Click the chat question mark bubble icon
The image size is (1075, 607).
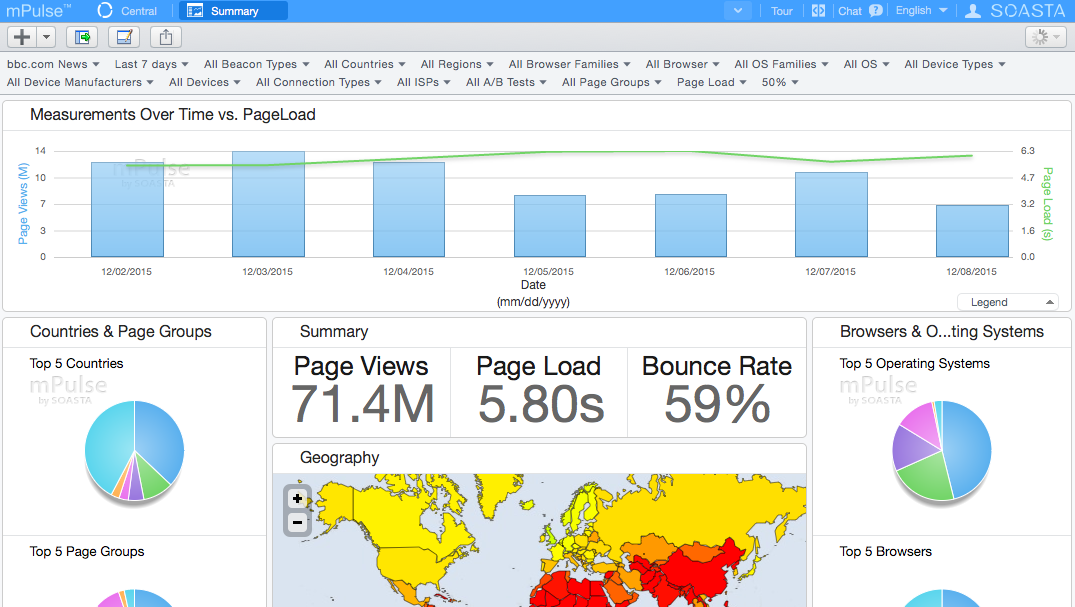point(875,10)
